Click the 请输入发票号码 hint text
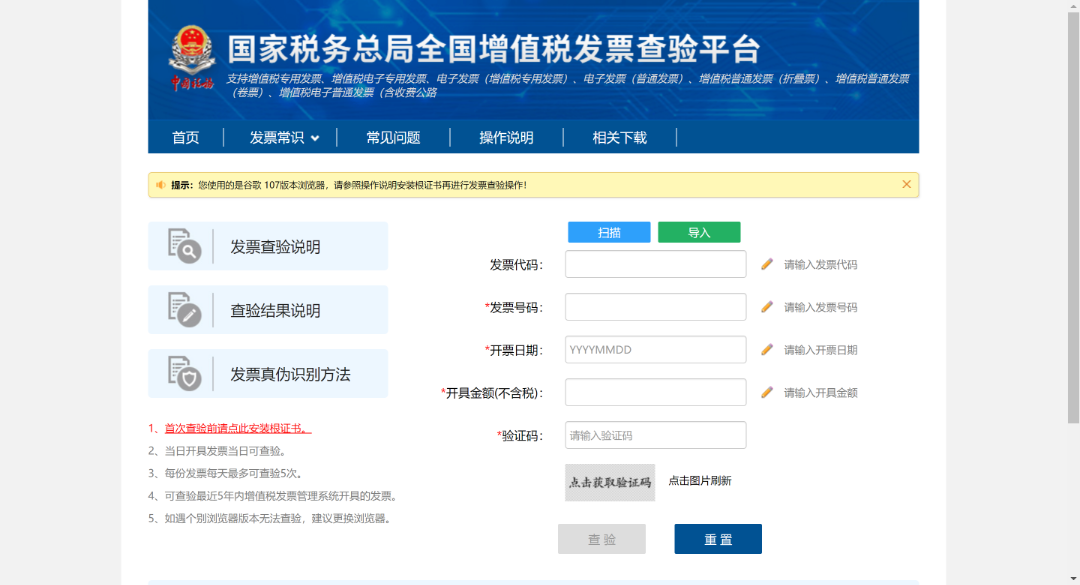The width and height of the screenshot is (1080, 585). (820, 307)
